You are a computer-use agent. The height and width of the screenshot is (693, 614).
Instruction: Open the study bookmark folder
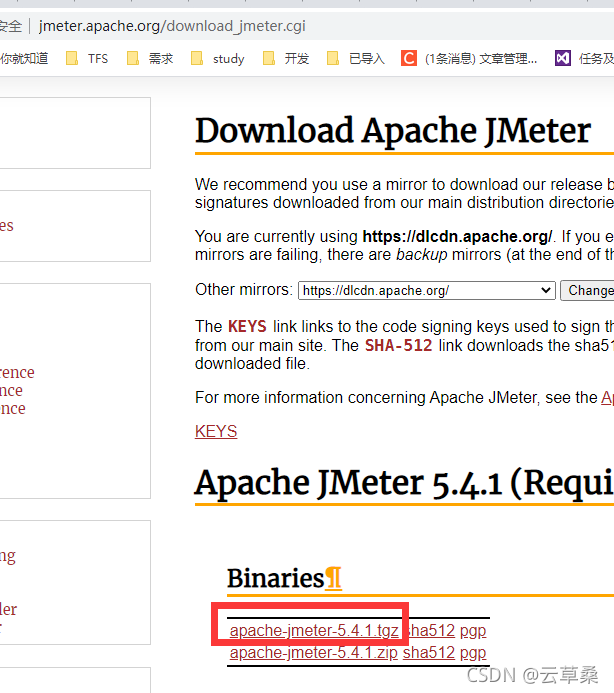point(217,58)
